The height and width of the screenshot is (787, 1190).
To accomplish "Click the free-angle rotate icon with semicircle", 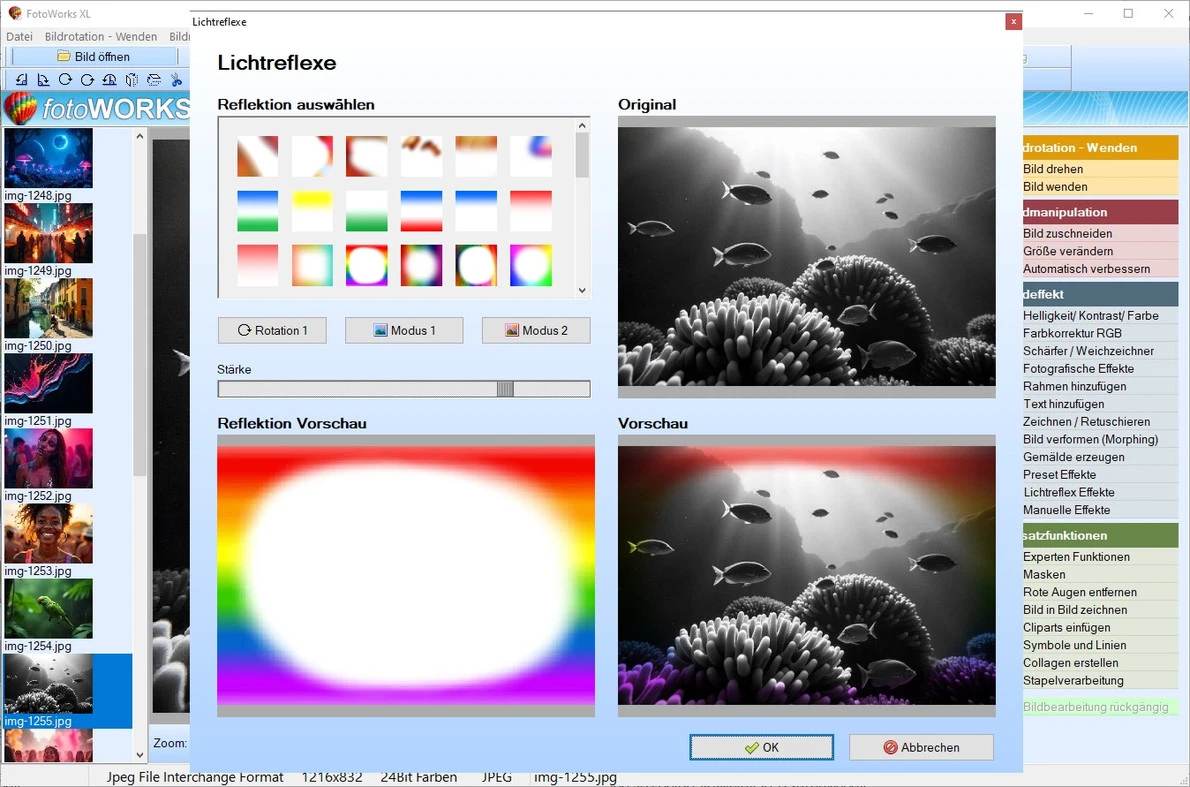I will (109, 80).
